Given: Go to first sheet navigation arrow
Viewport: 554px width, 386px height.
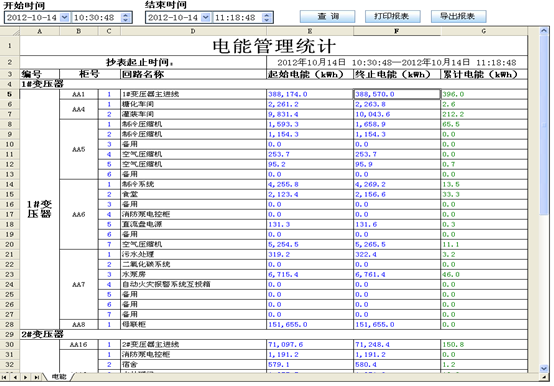Looking at the screenshot, I should pyautogui.click(x=5, y=377).
